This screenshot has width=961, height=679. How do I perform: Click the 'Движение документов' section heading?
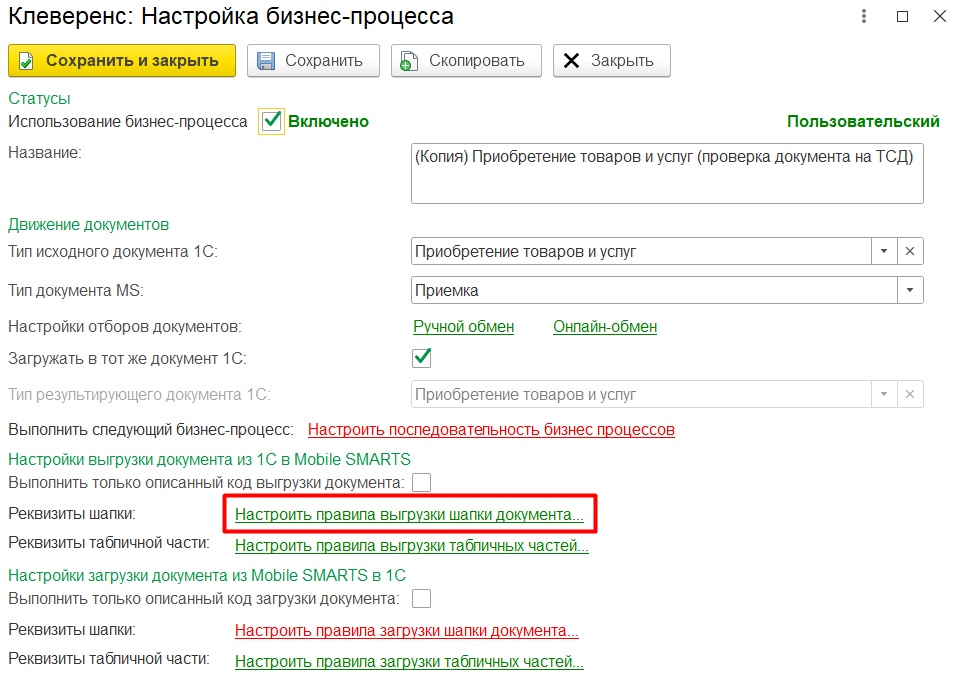[x=88, y=224]
